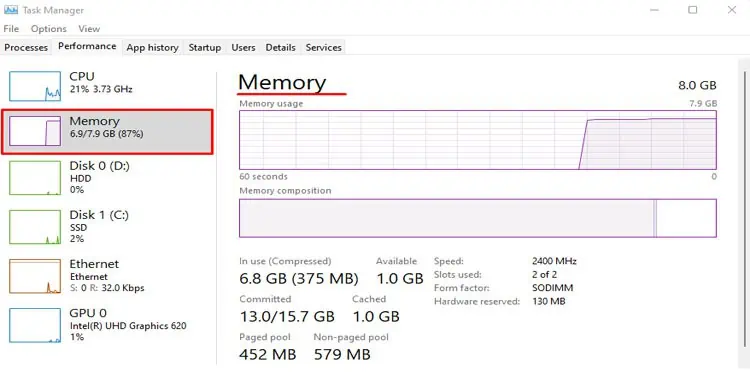750x375 pixels.
Task: Click the 579 MB non-paged pool value
Action: pos(342,354)
